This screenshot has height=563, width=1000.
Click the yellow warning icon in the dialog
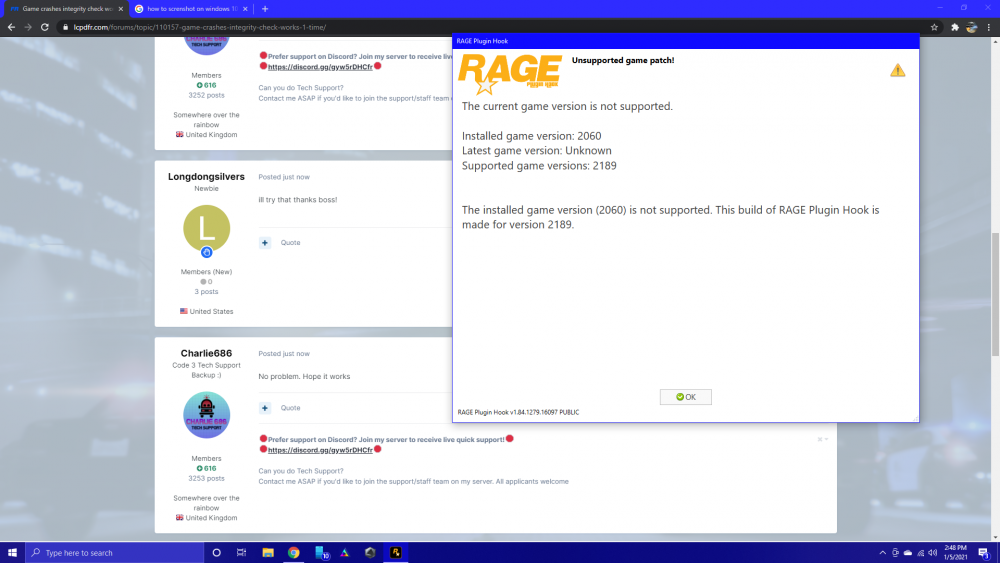(x=897, y=70)
